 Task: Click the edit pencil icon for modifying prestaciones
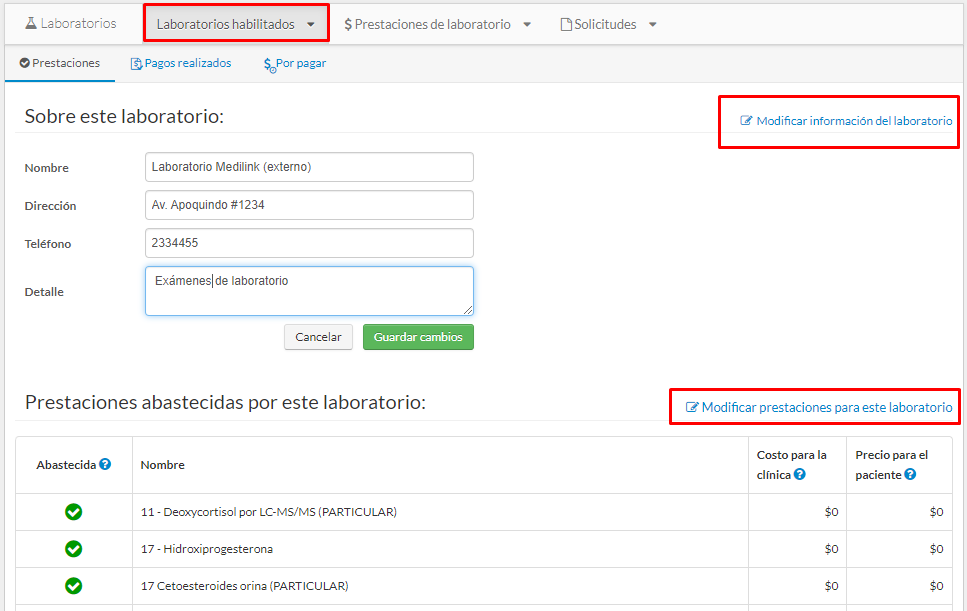(692, 408)
